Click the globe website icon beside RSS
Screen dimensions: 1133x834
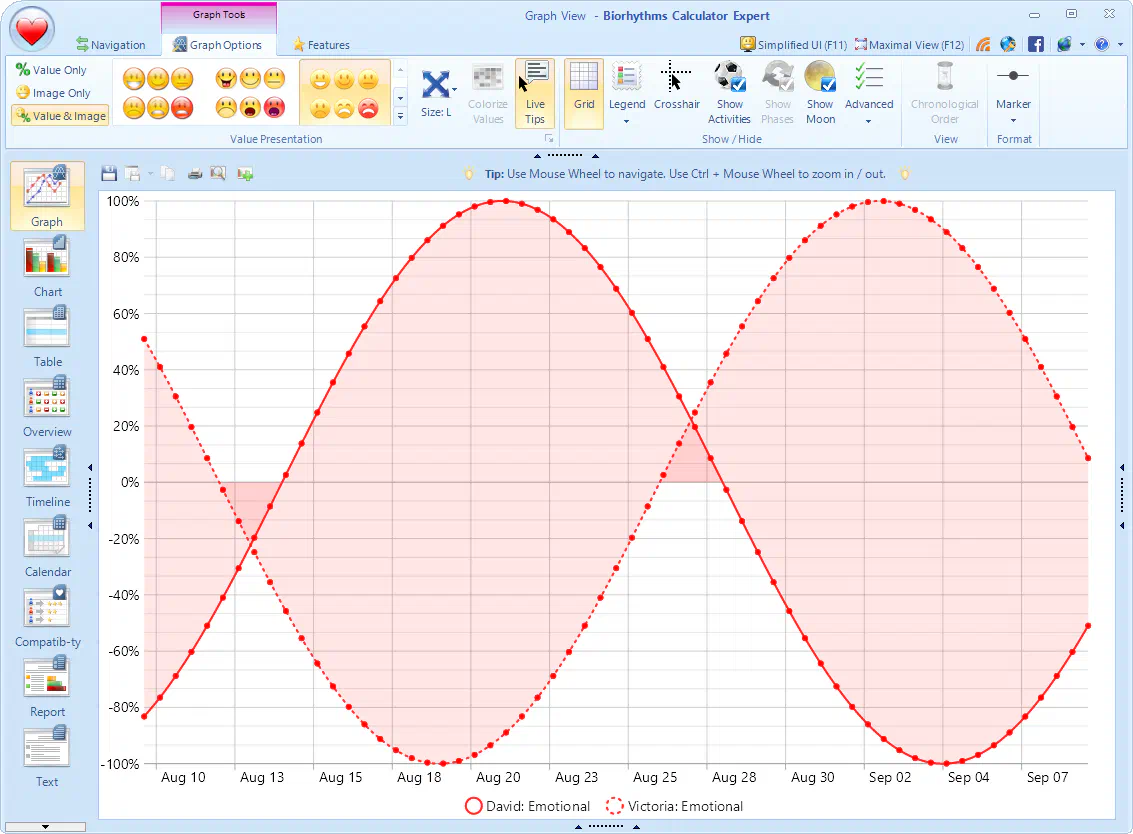[1008, 45]
